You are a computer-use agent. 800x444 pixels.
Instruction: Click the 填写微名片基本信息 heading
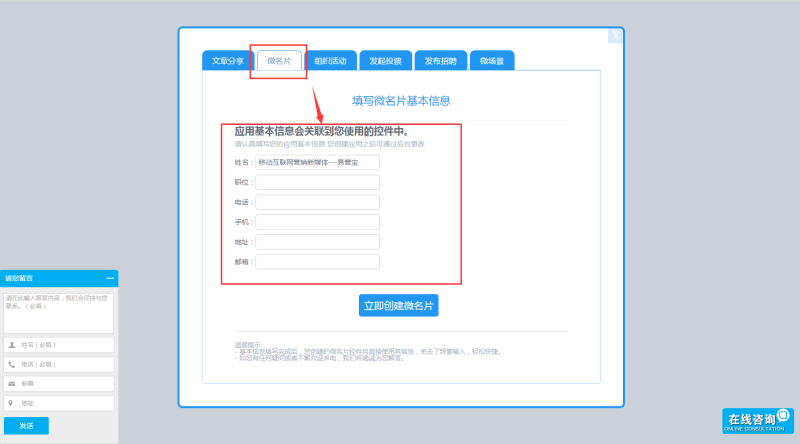[401, 101]
